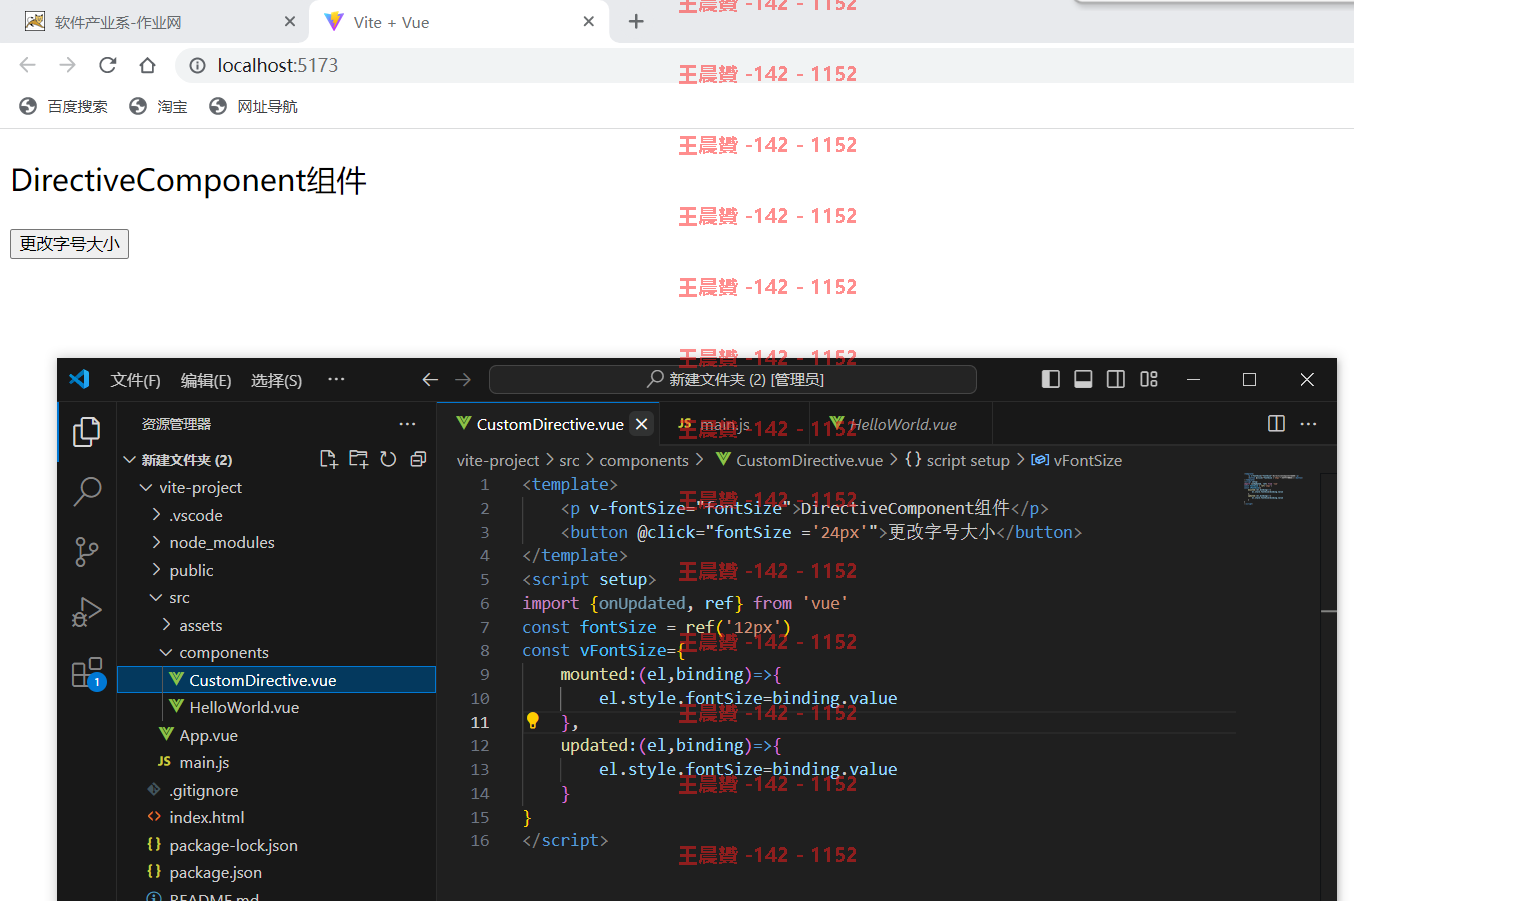Open editor more actions ellipsis
The height and width of the screenshot is (901, 1536).
pyautogui.click(x=1308, y=424)
